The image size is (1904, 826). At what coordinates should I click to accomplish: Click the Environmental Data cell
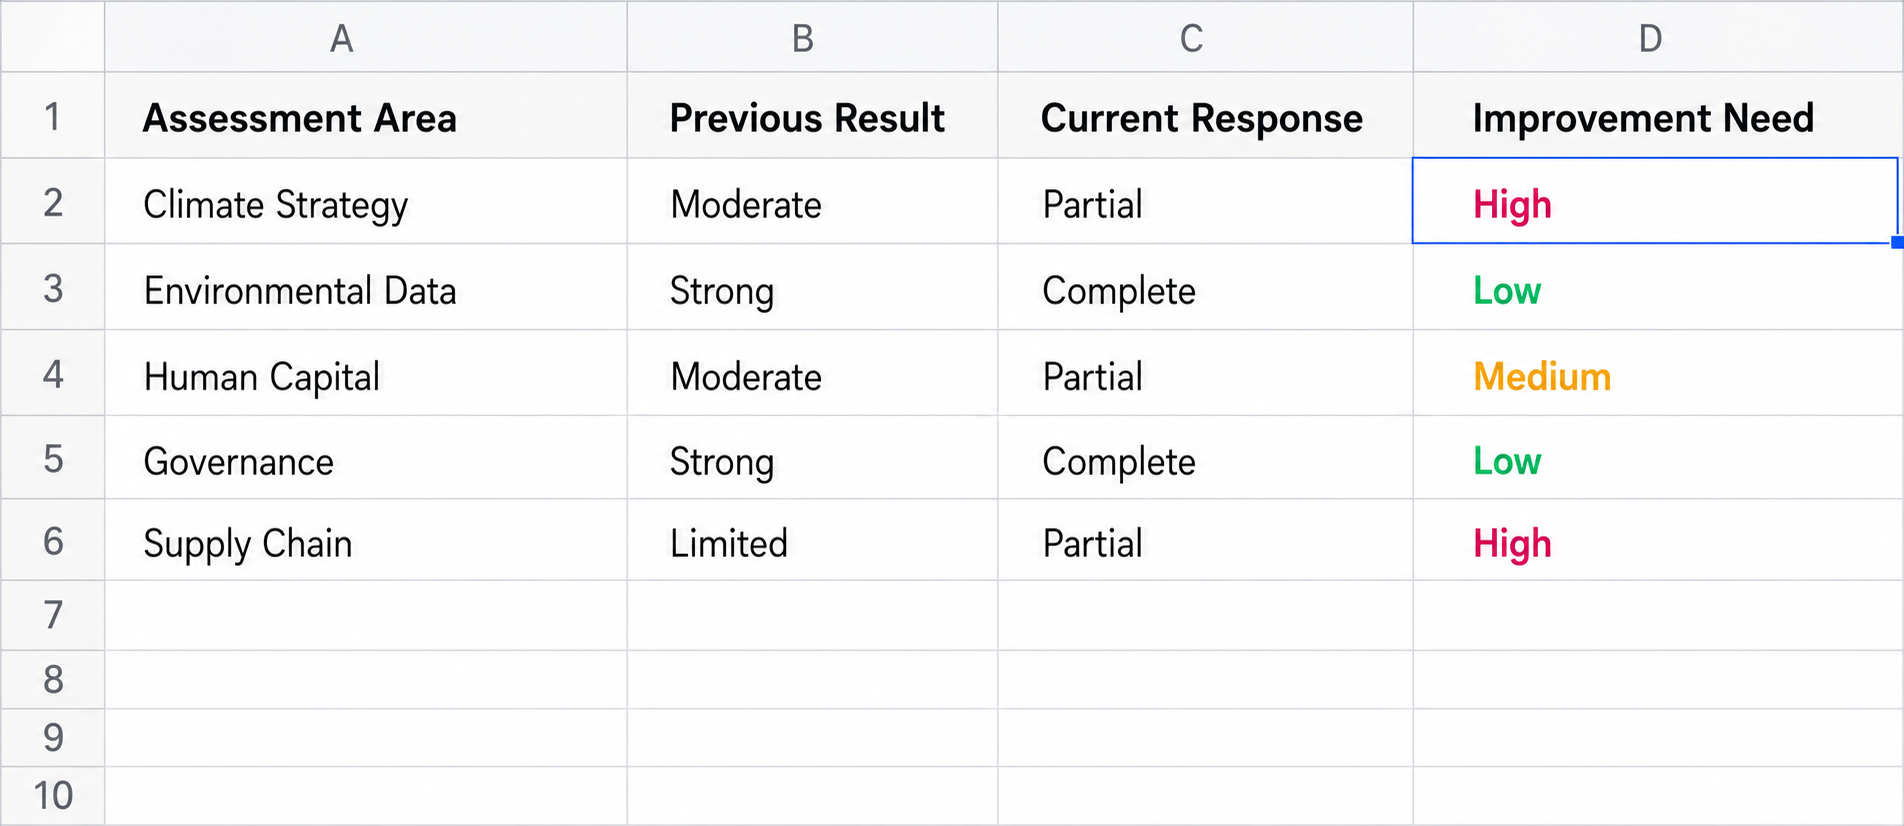pos(366,287)
